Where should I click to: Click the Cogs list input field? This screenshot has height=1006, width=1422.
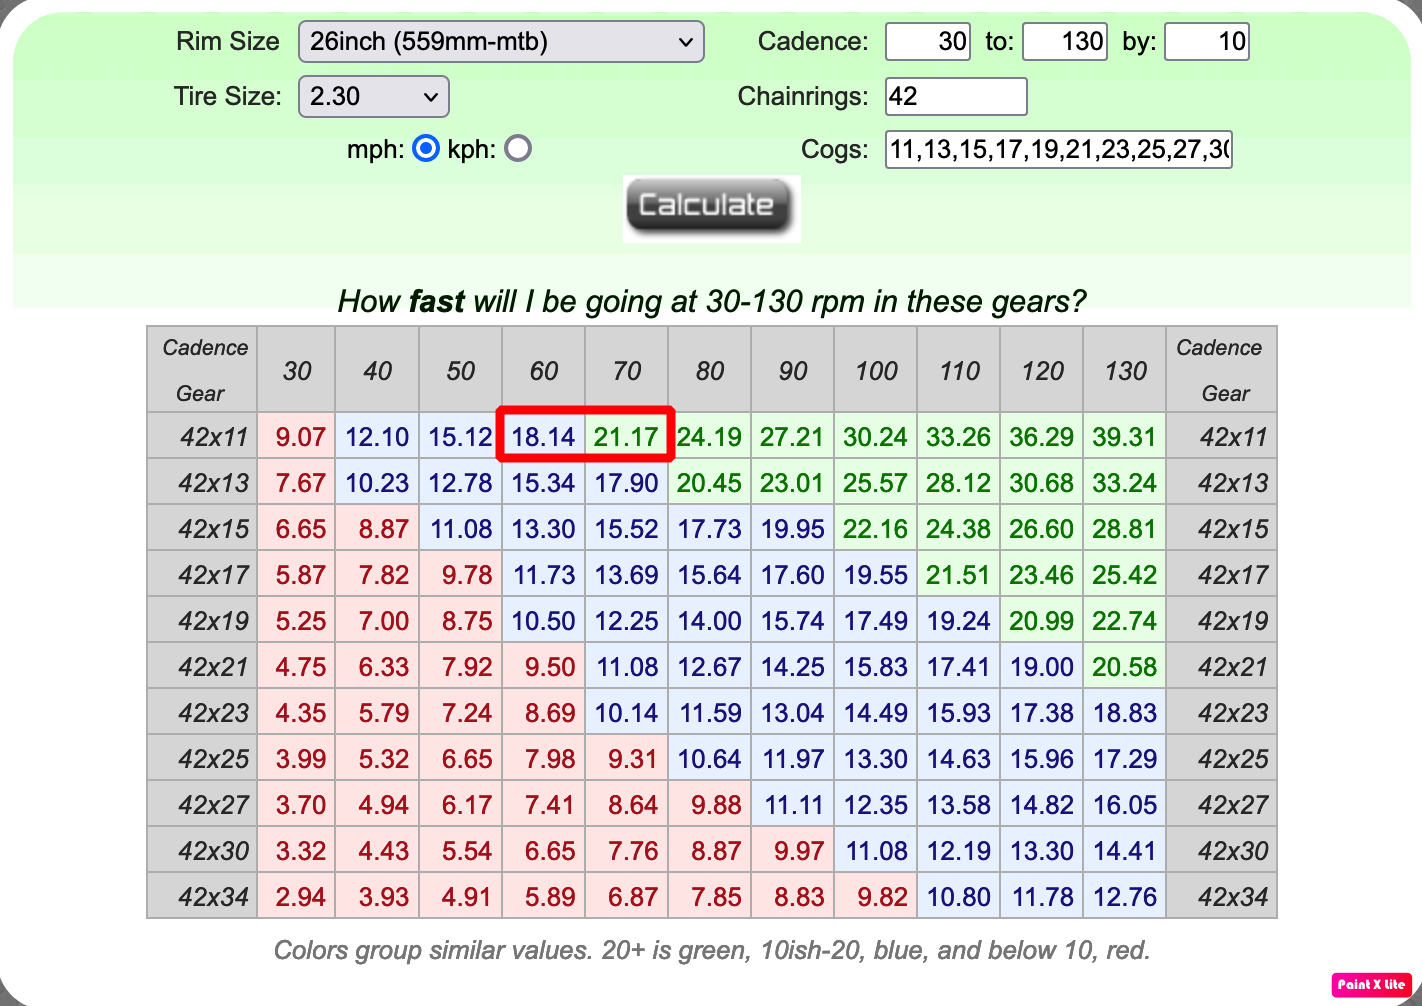(1058, 149)
